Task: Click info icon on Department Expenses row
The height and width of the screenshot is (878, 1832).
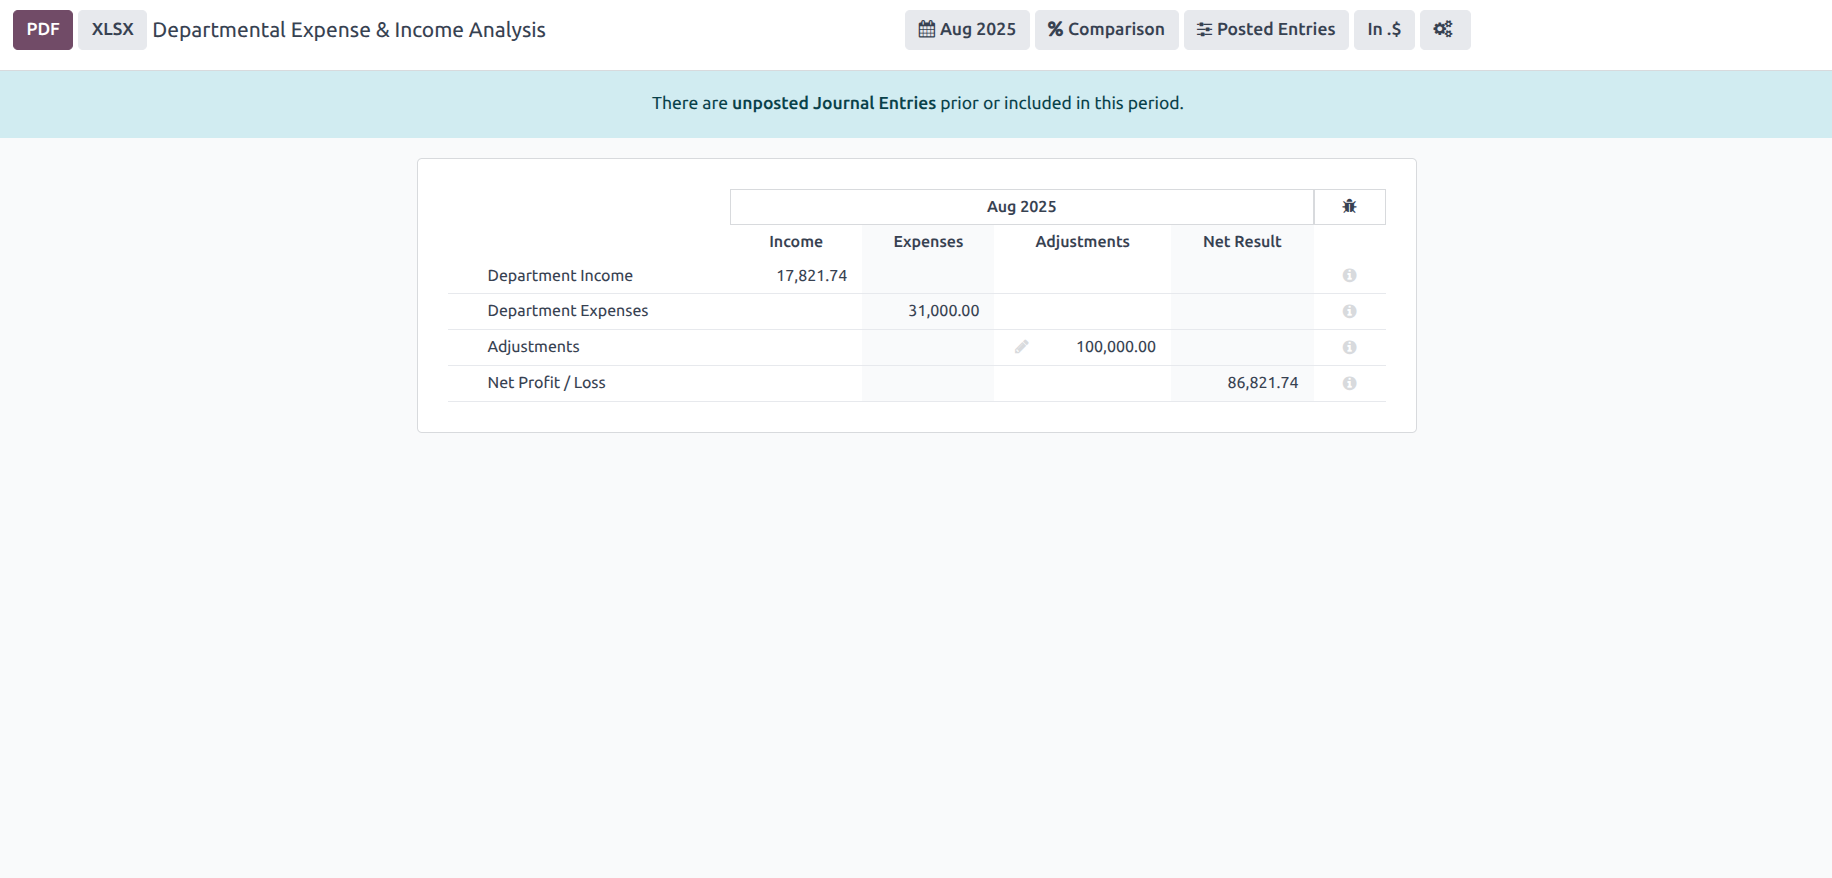Action: [1349, 311]
